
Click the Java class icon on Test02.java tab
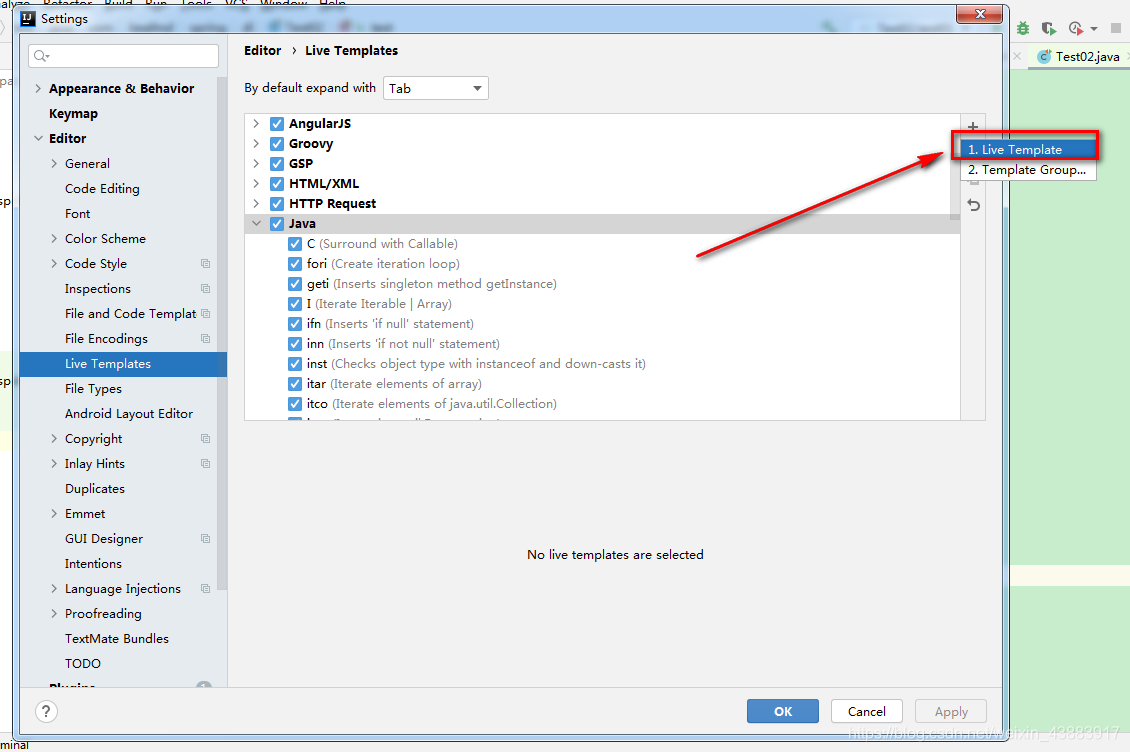[1044, 56]
